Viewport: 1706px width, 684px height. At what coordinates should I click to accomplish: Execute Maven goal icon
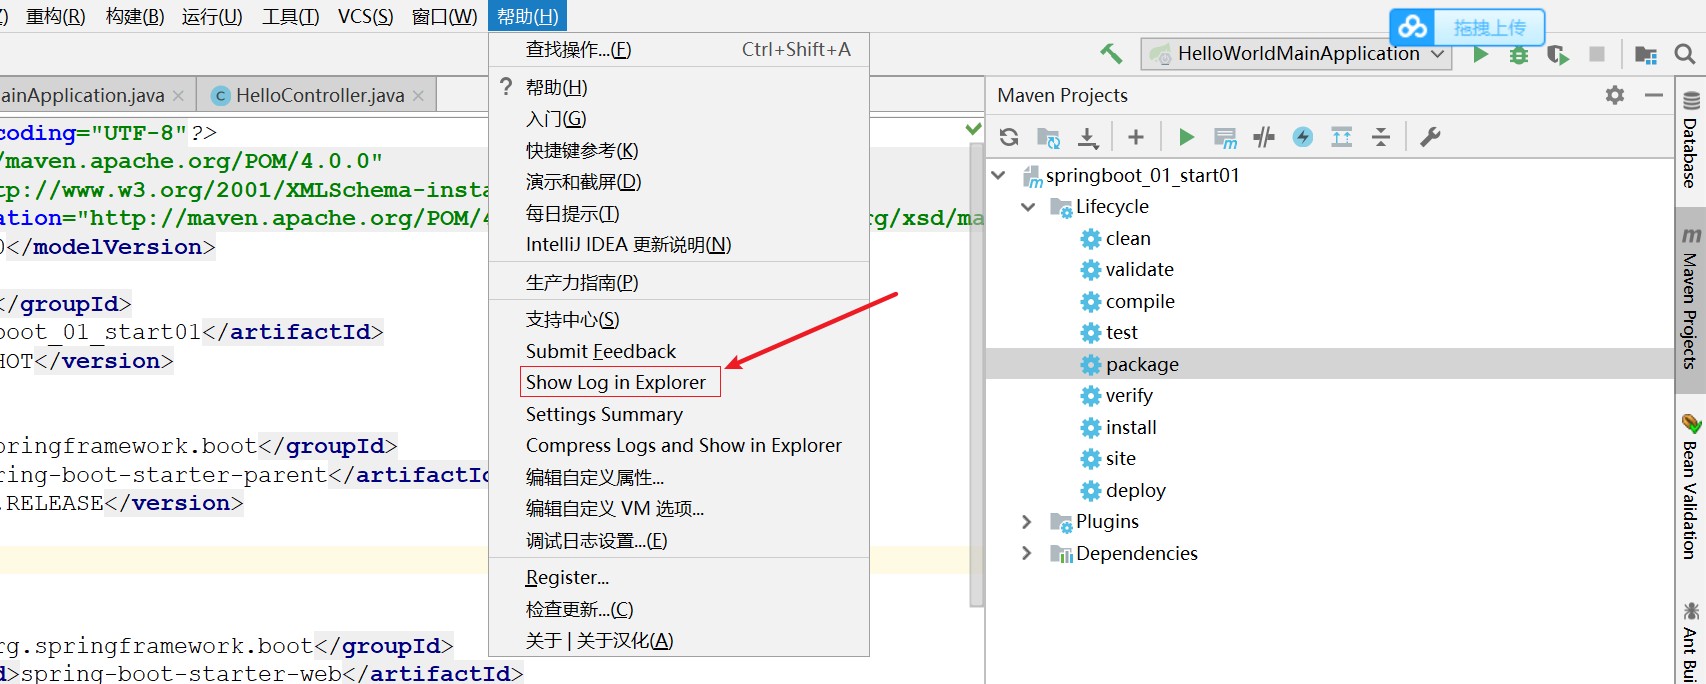[1225, 137]
